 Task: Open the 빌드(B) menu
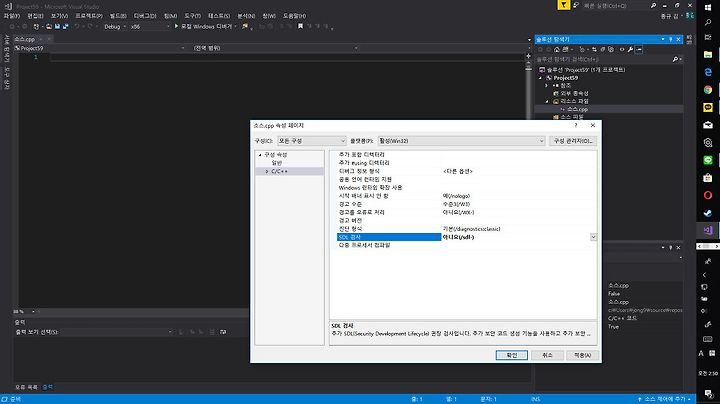pyautogui.click(x=118, y=16)
